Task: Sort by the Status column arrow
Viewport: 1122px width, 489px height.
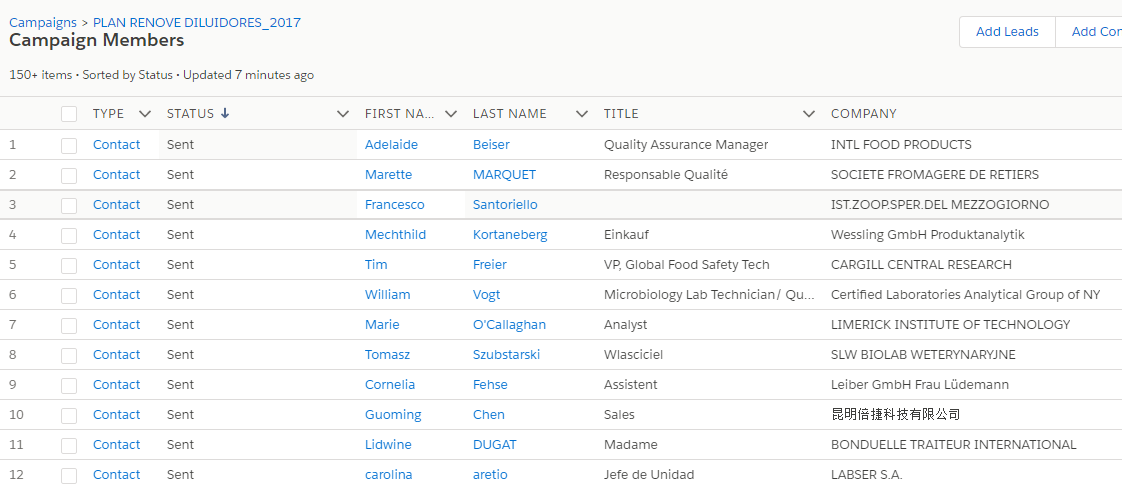Action: 225,113
